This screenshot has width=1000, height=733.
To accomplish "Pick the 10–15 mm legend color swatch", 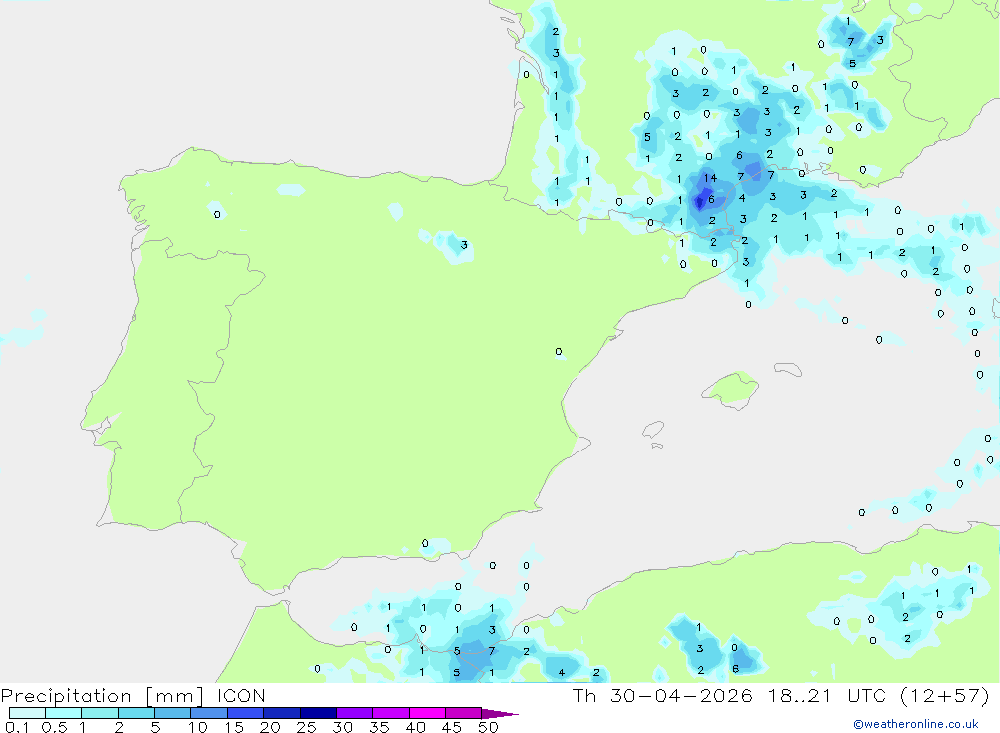I will [x=209, y=713].
